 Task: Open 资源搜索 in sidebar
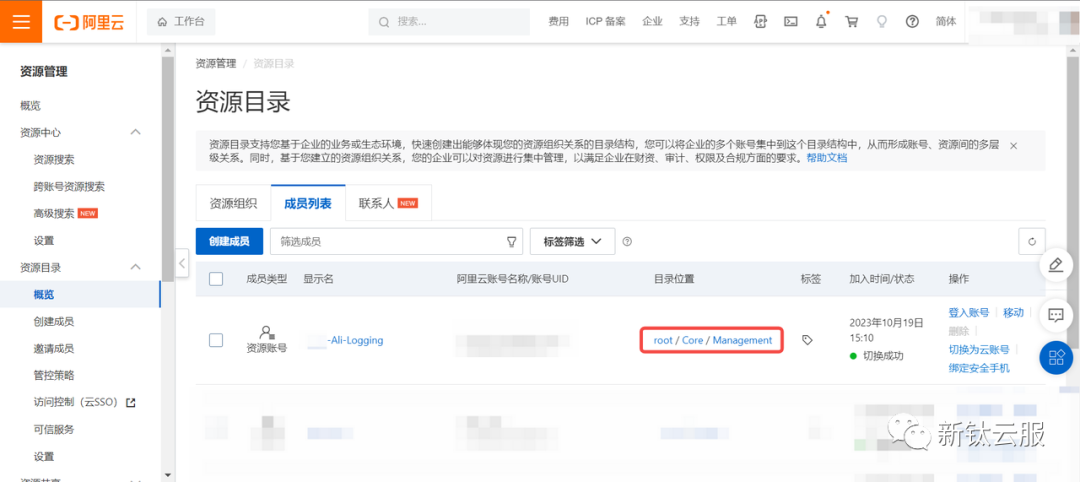point(54,160)
